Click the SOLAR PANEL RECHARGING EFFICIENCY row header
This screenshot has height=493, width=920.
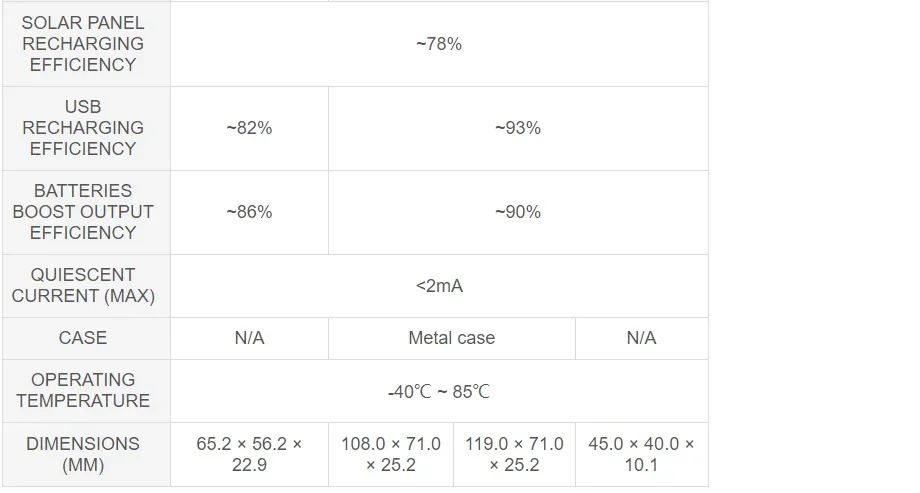(83, 43)
